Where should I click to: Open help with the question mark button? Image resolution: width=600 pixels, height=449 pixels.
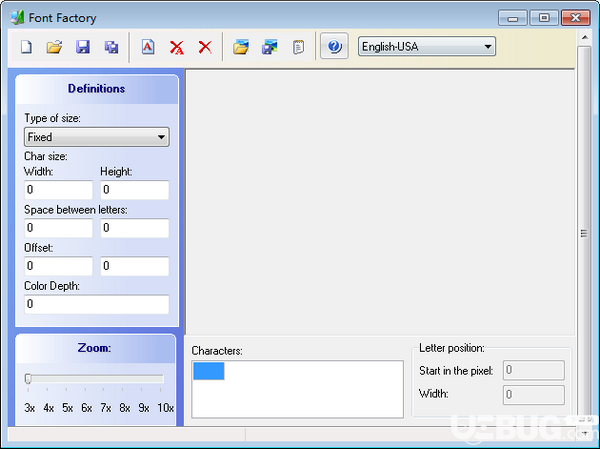(x=334, y=46)
